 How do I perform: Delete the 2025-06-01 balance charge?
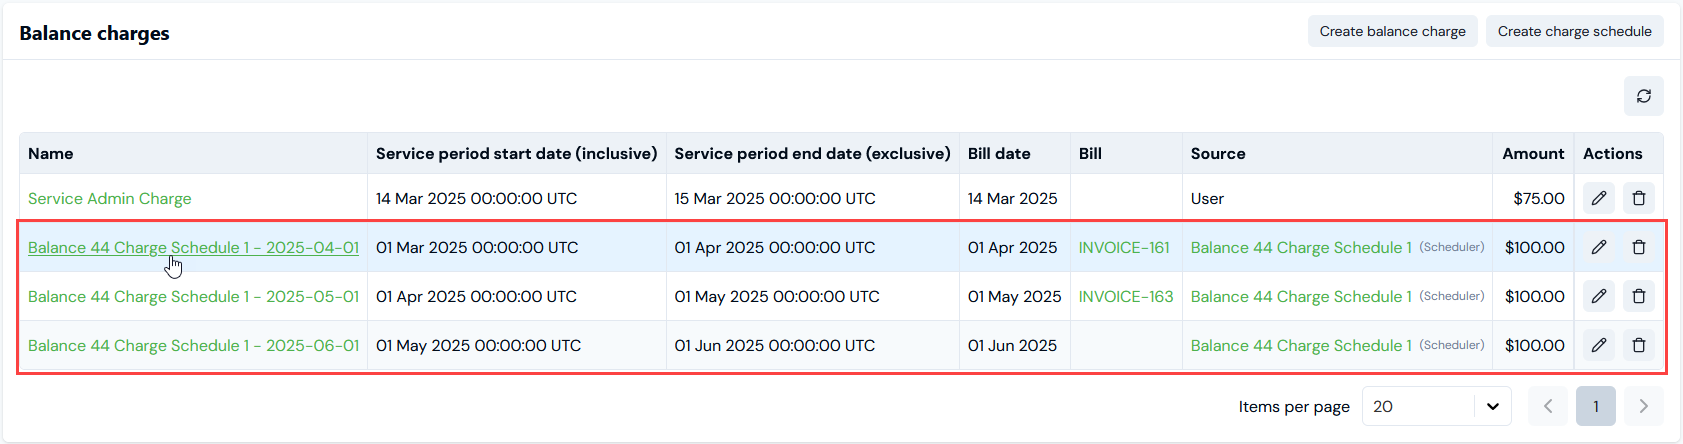point(1639,345)
